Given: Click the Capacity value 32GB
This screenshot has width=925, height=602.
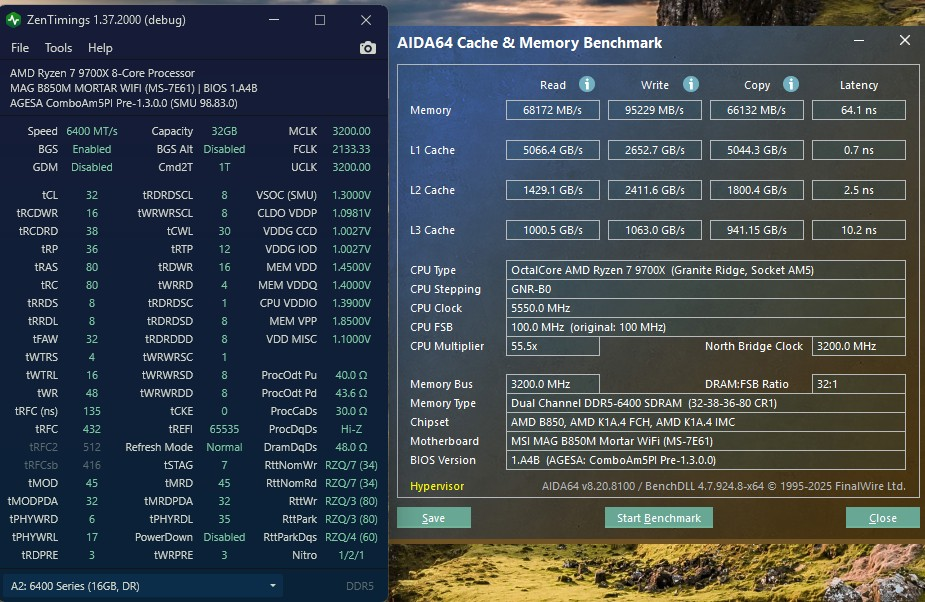Looking at the screenshot, I should click(224, 131).
